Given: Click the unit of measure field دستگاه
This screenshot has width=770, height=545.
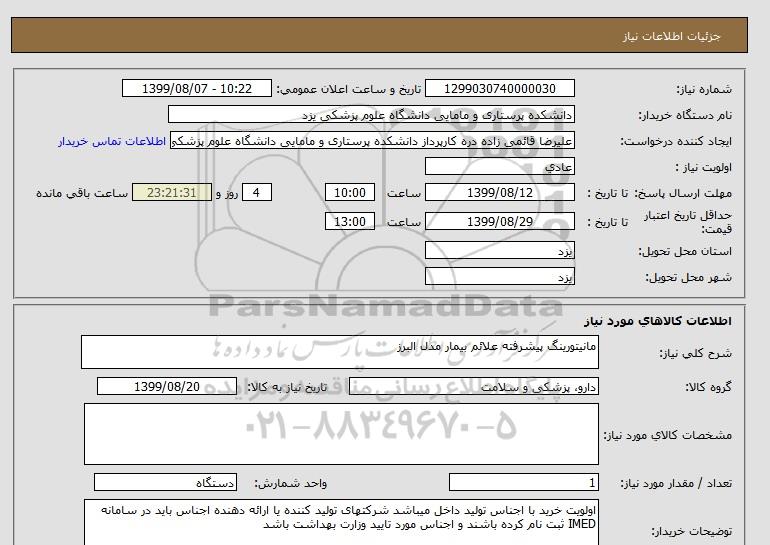Looking at the screenshot, I should pyautogui.click(x=165, y=483).
